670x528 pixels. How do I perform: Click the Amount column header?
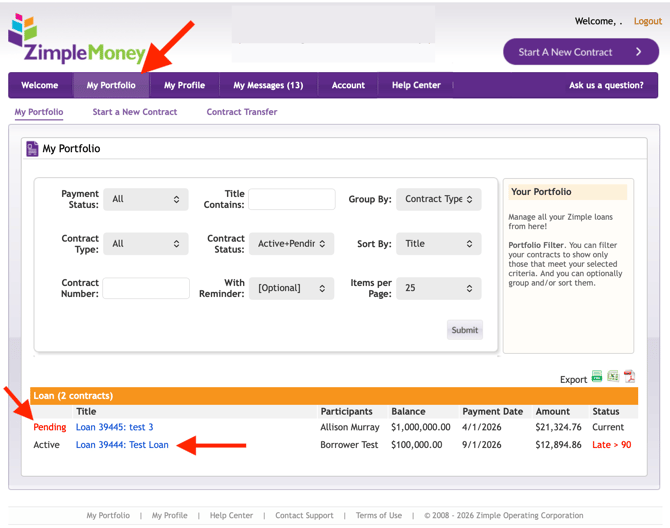552,411
